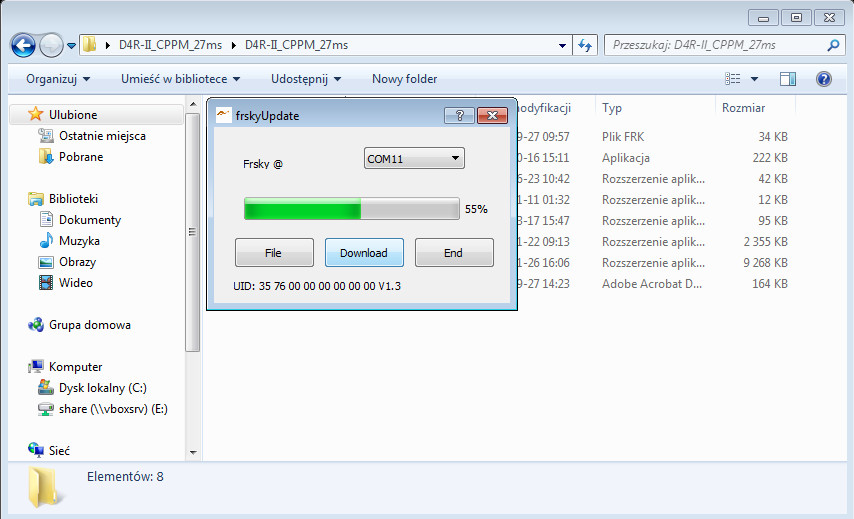Click the Ulubione star icon
This screenshot has width=854, height=519.
click(x=35, y=114)
